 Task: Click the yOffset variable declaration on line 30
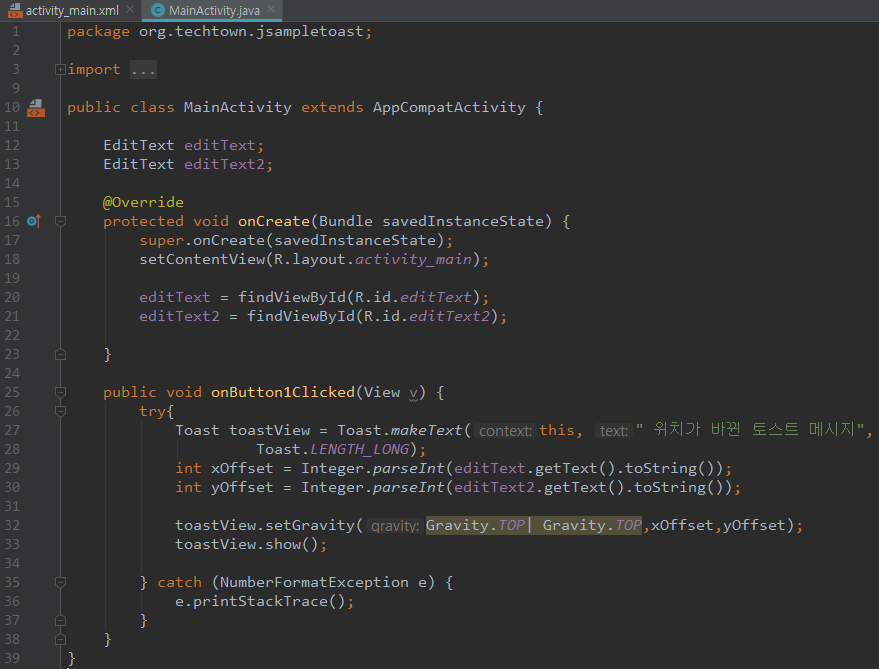tap(242, 487)
